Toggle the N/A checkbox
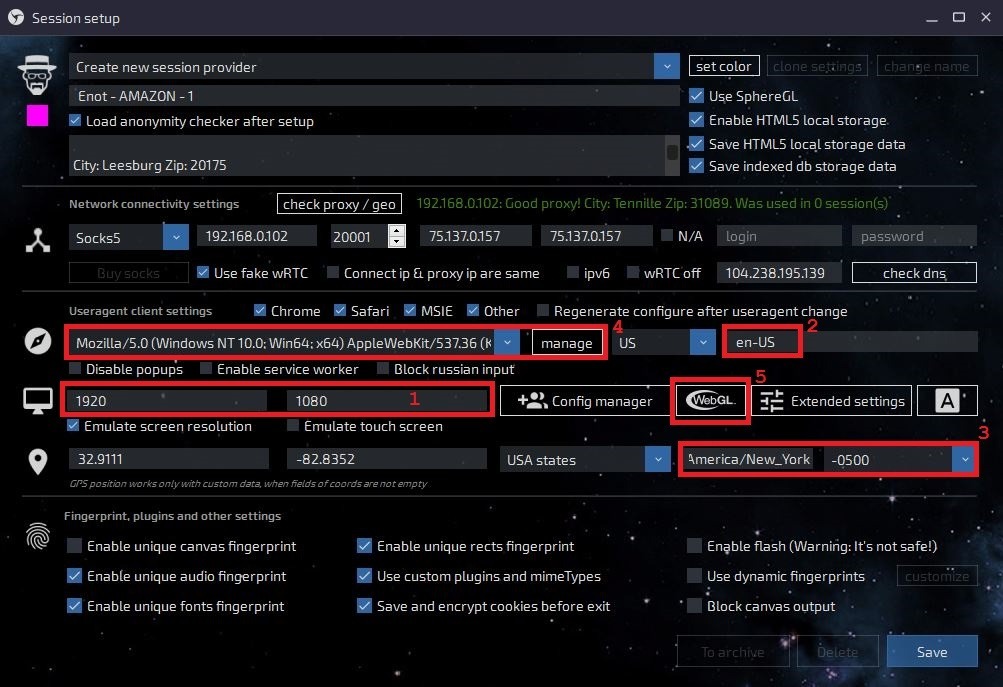This screenshot has width=1003, height=687. 667,235
